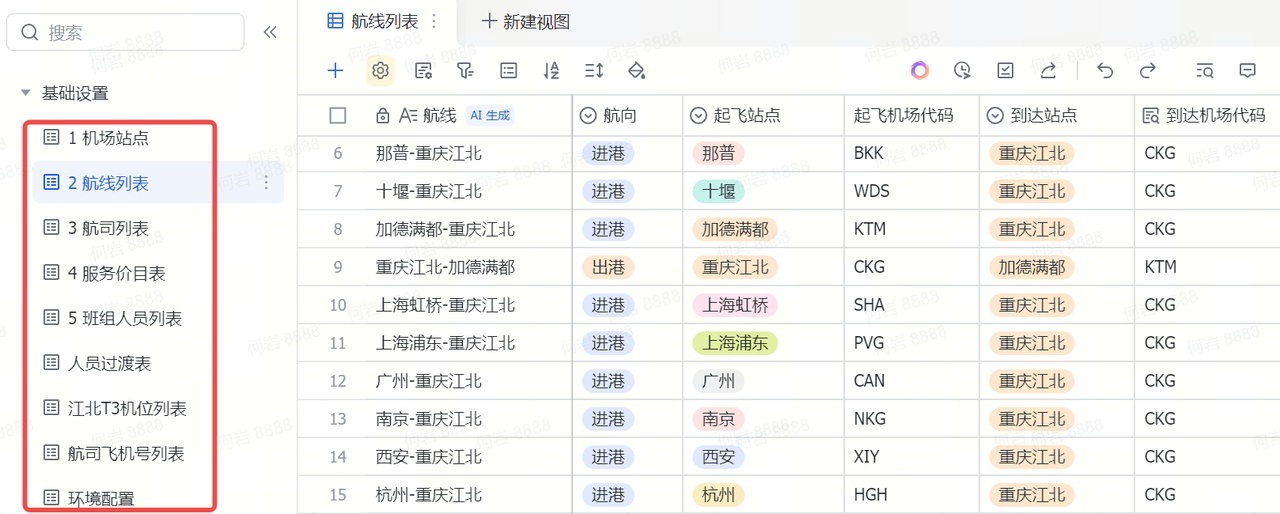Open 3 航司列表 in sidebar
The image size is (1280, 514).
[108, 228]
